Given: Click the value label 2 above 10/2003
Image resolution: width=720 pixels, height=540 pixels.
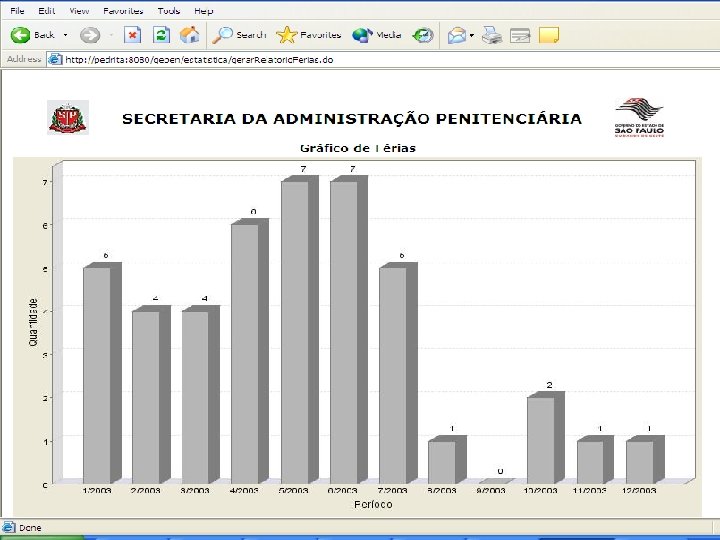Looking at the screenshot, I should tap(550, 385).
